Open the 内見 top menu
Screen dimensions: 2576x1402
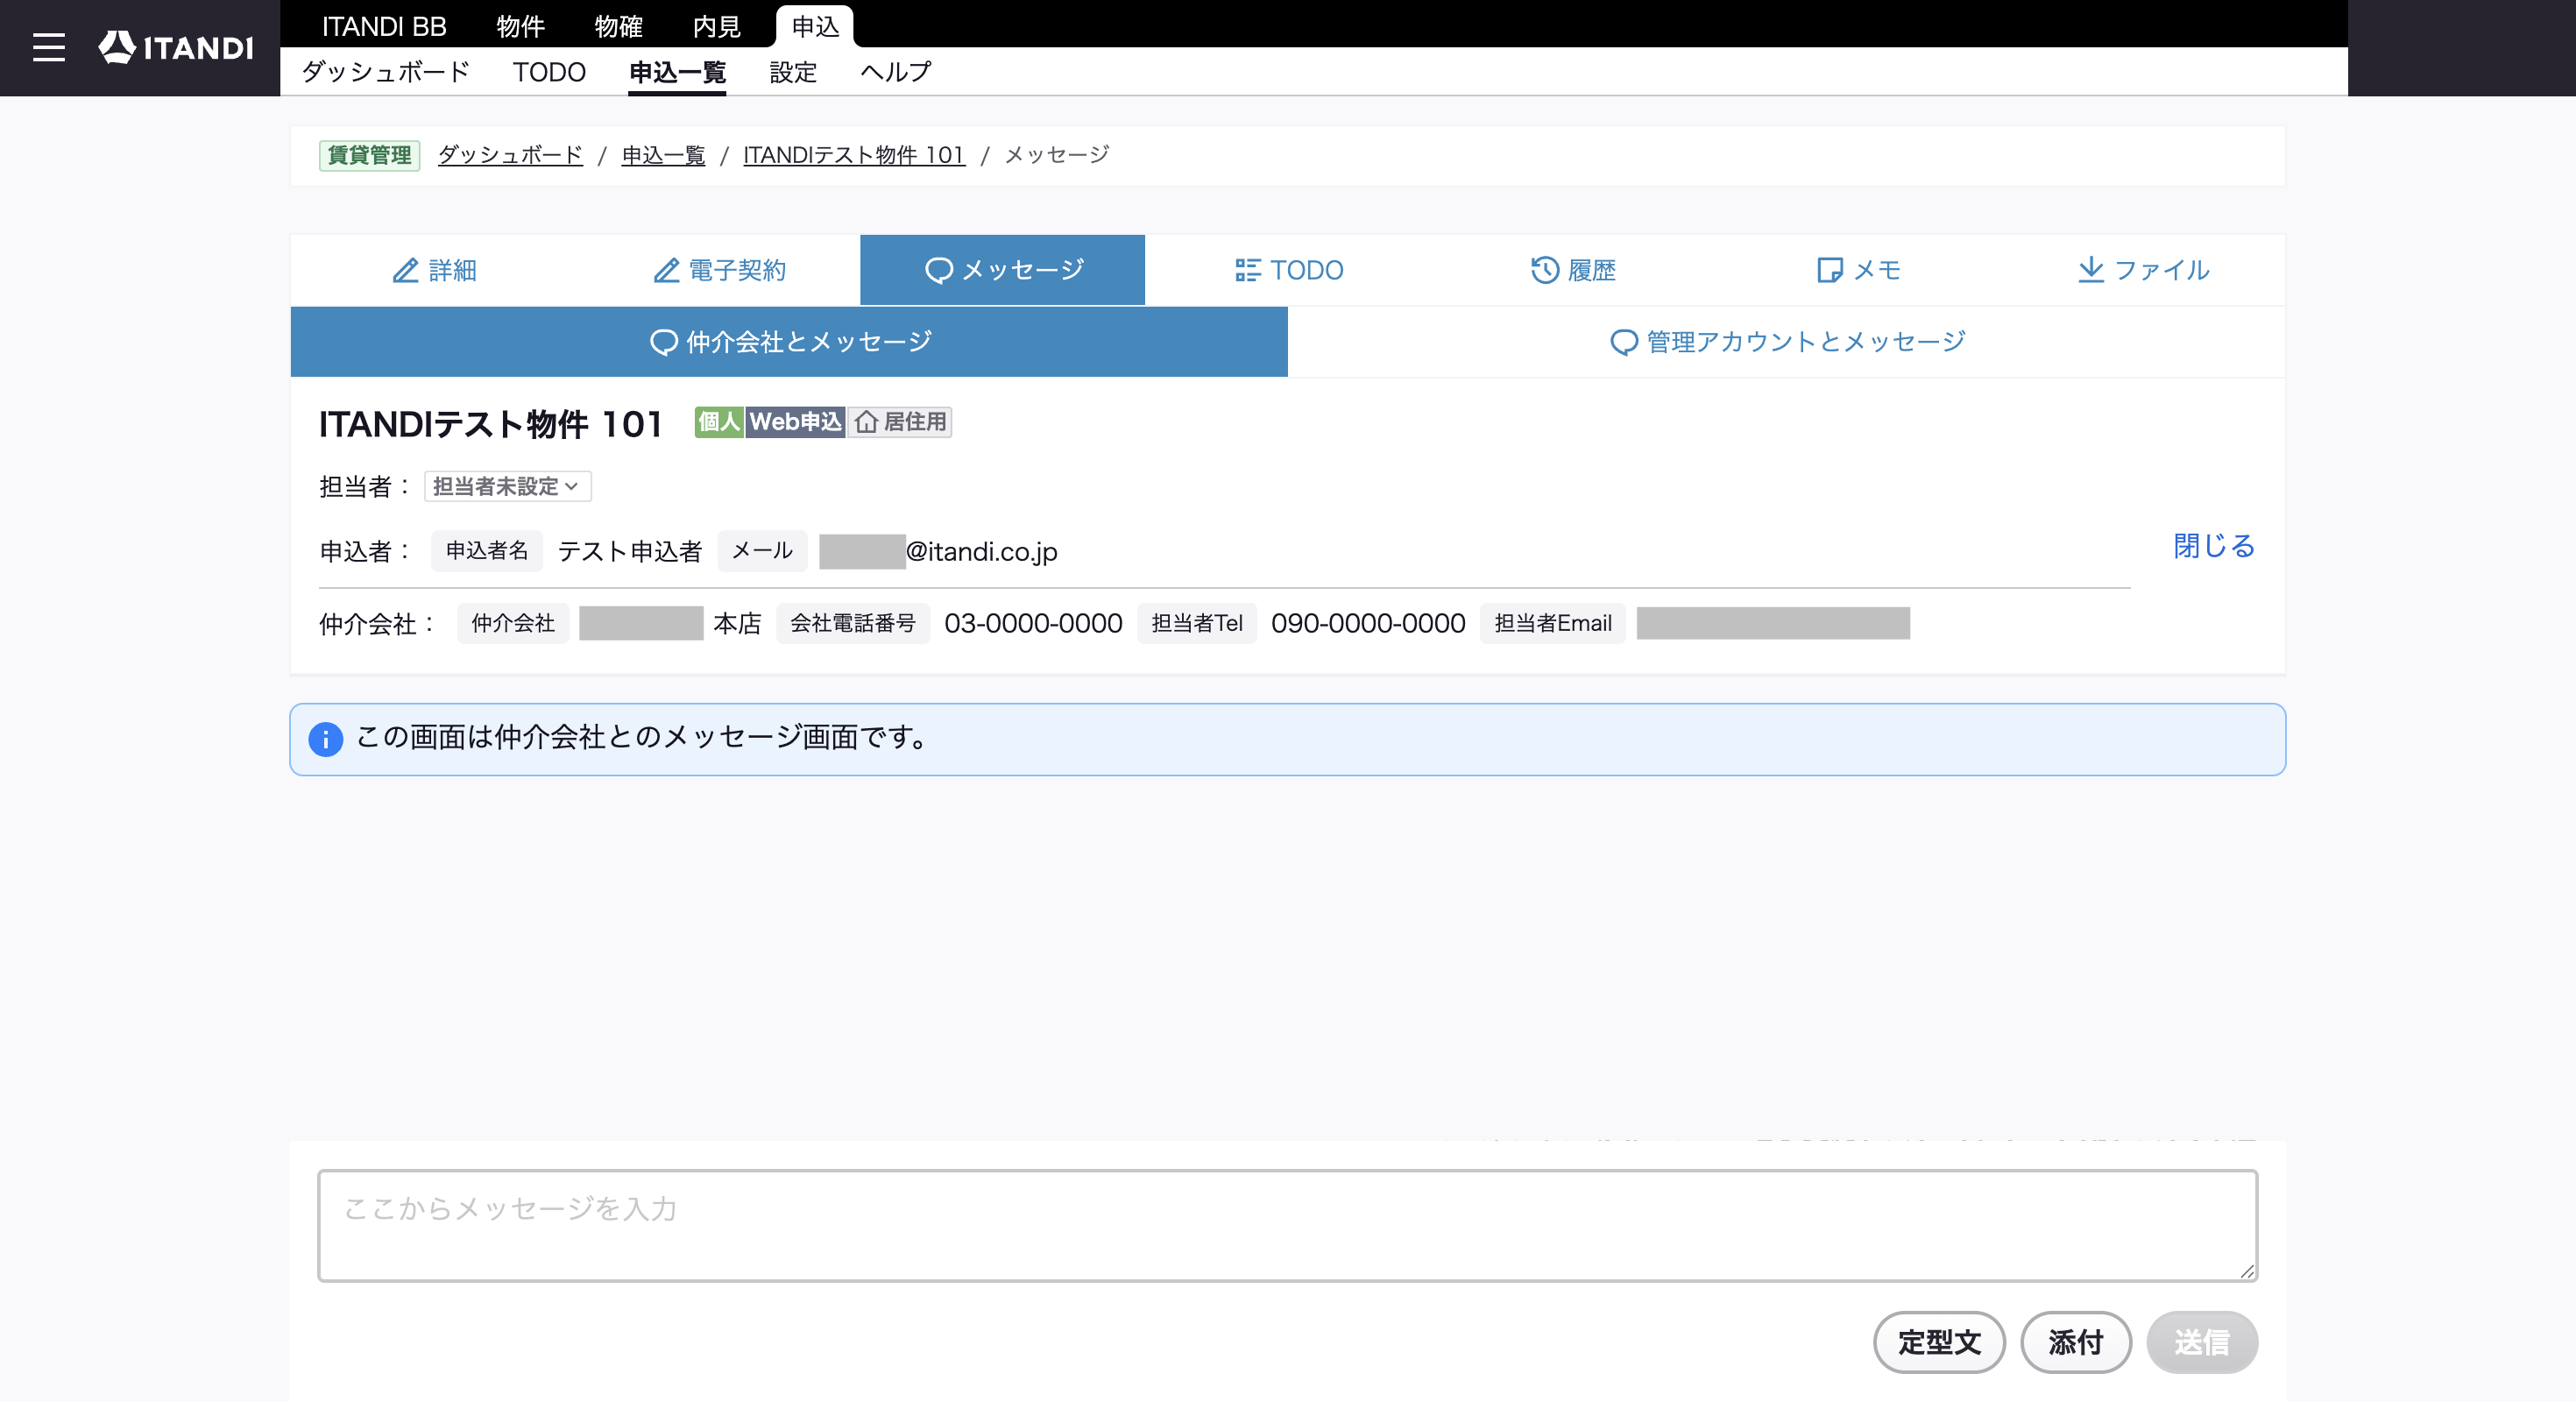coord(717,26)
